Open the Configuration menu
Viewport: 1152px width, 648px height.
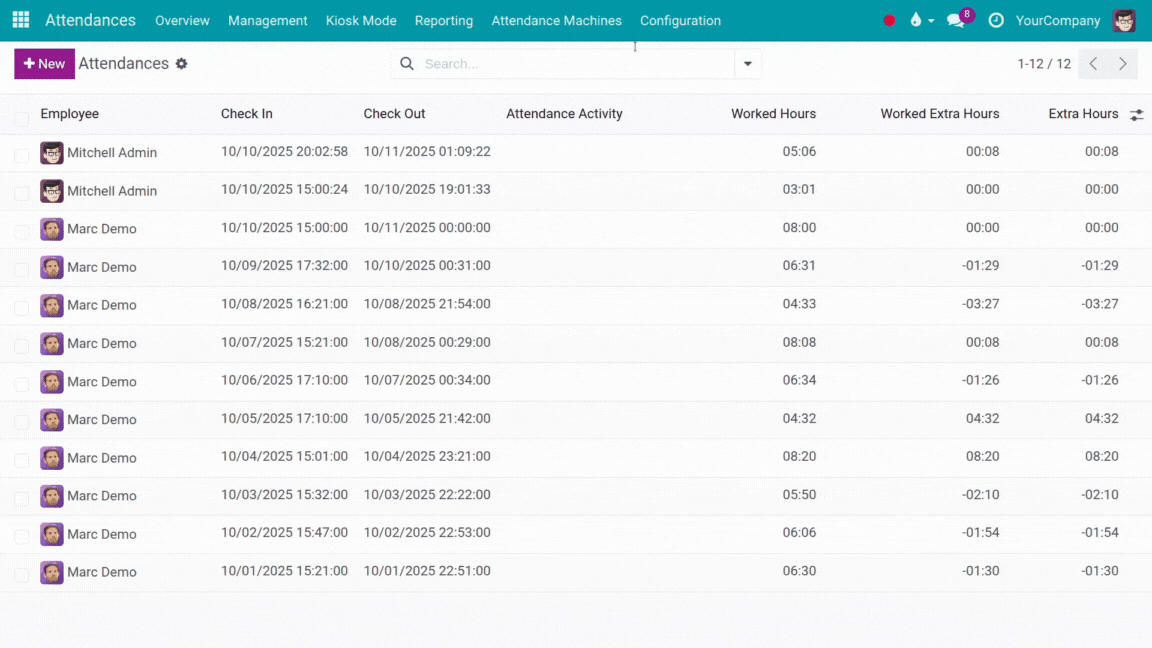click(680, 20)
